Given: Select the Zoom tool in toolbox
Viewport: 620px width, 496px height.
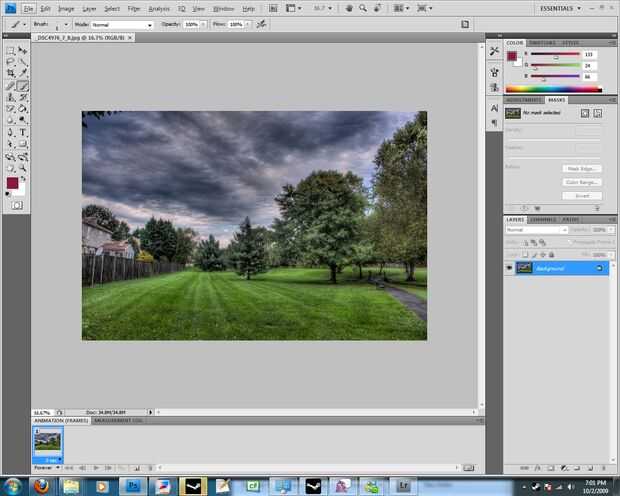Looking at the screenshot, I should (23, 169).
